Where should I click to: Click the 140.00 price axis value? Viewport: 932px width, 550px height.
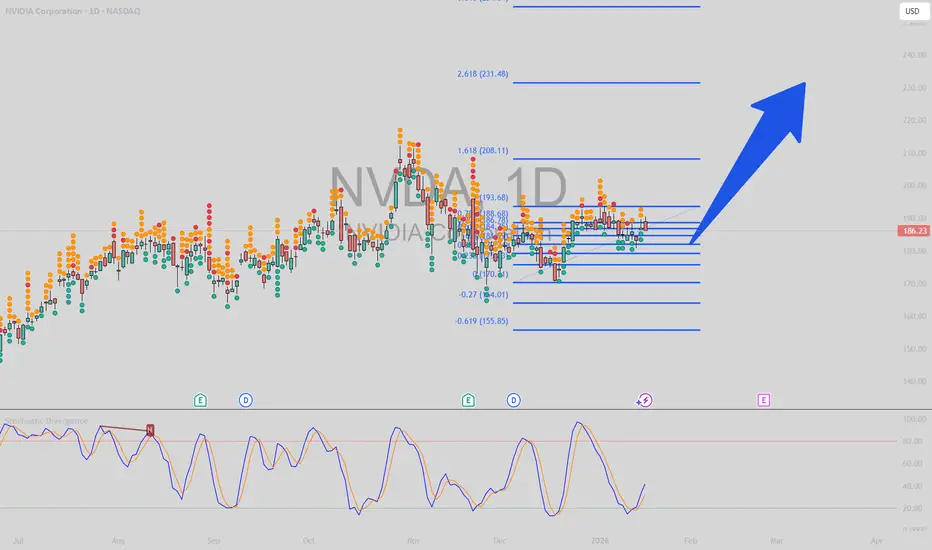914,381
